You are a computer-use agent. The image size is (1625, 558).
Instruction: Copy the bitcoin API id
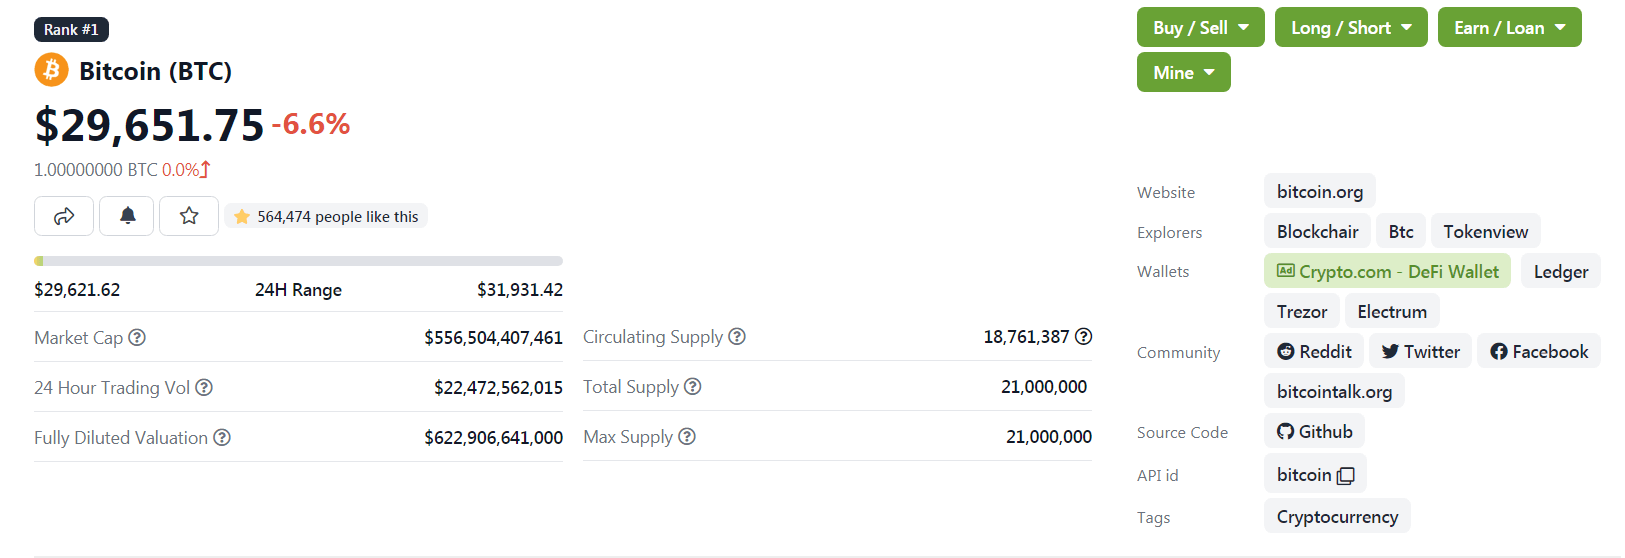coord(1346,476)
